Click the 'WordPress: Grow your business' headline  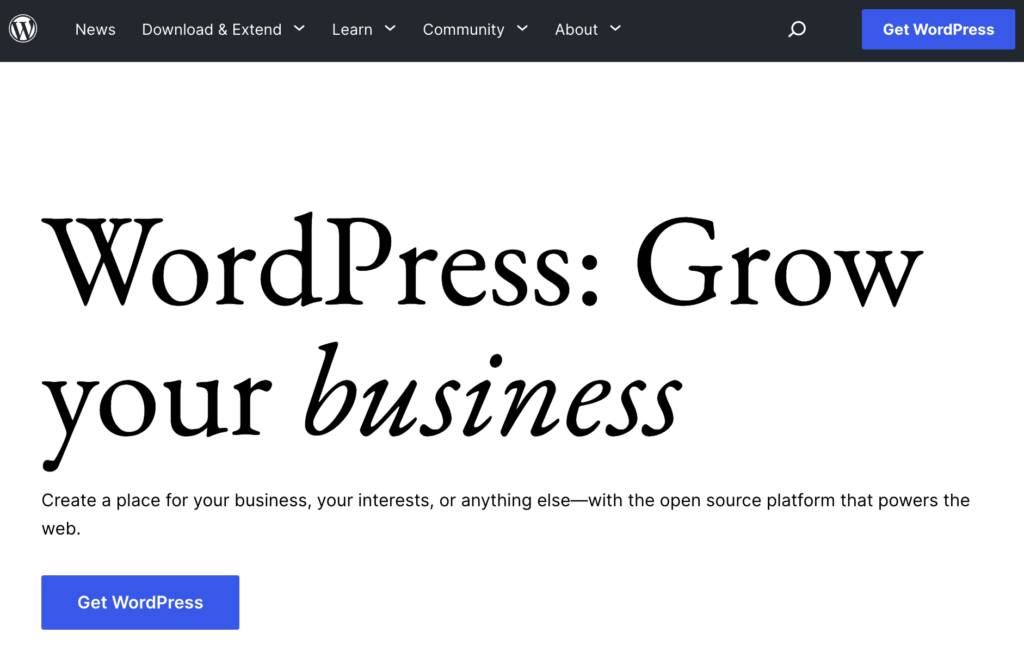482,340
